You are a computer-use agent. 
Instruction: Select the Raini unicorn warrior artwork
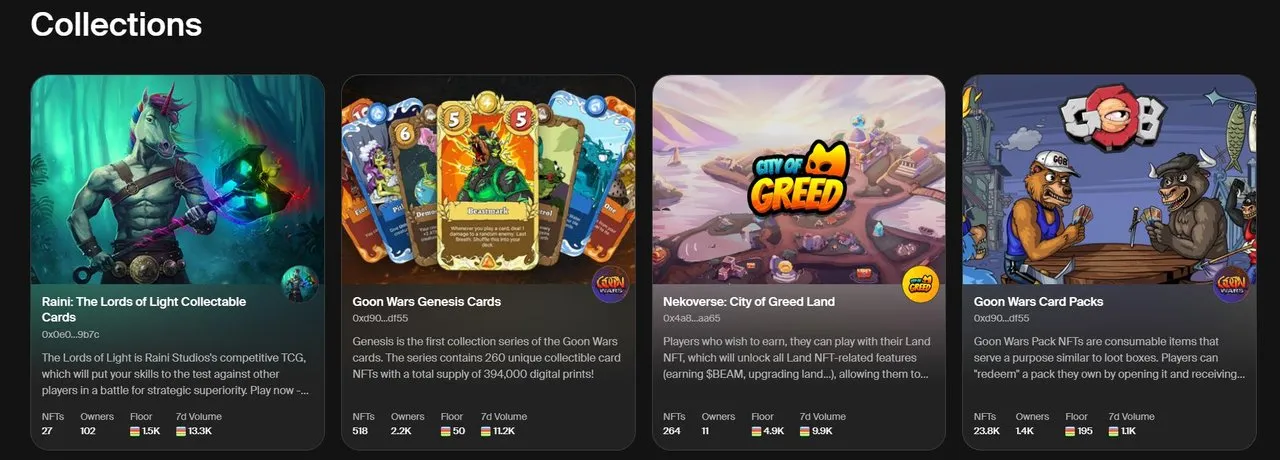[178, 180]
